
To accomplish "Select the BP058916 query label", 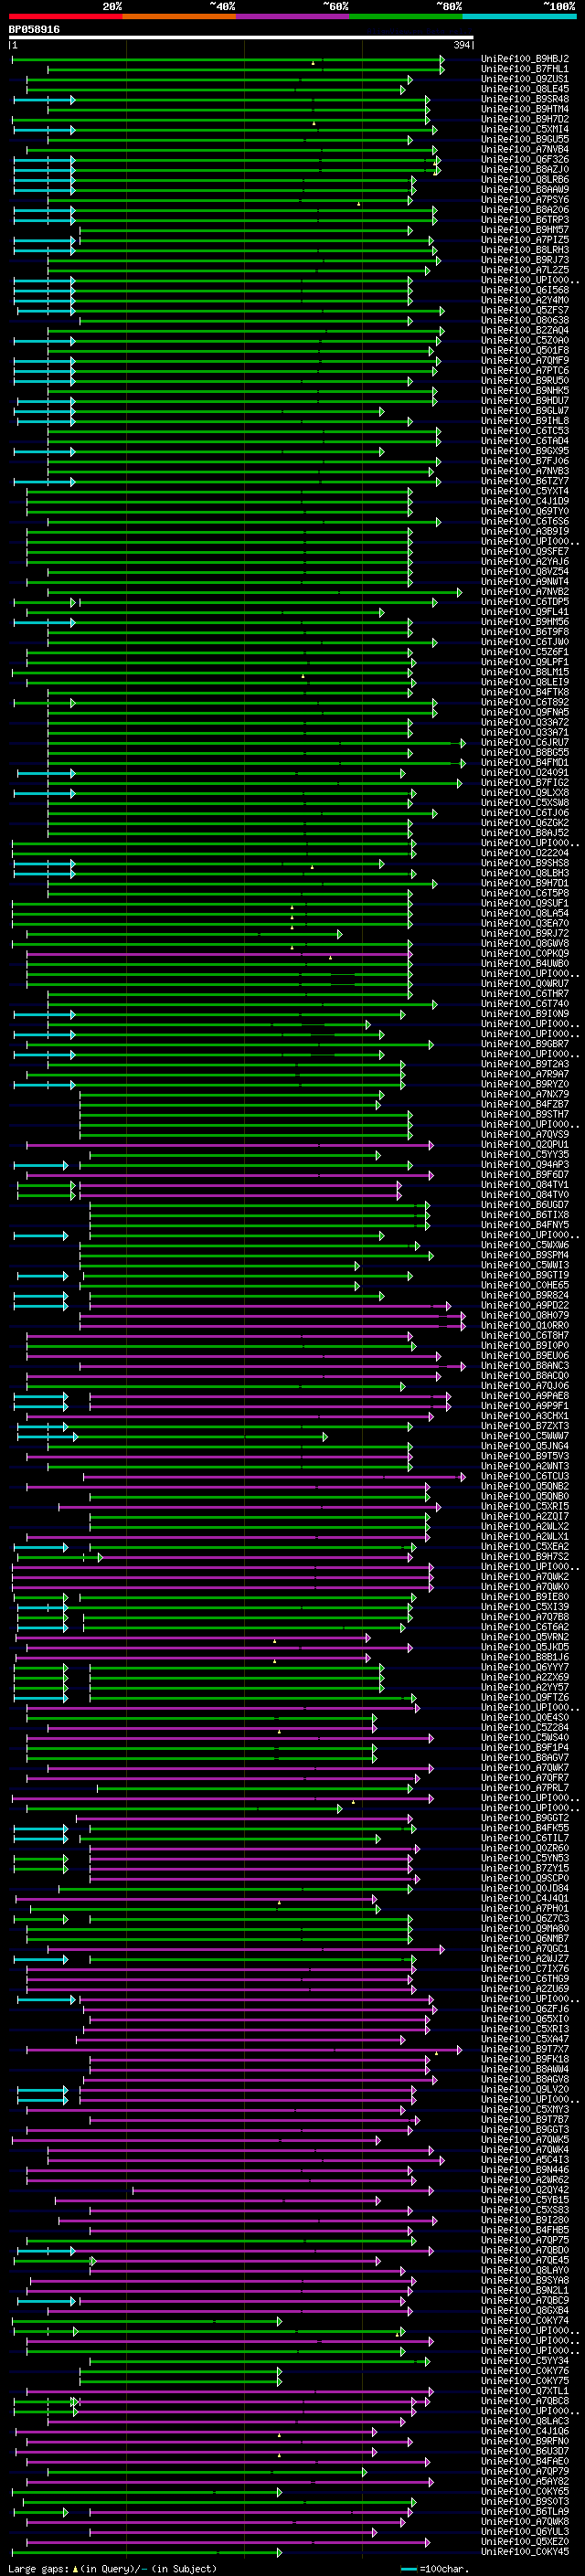I will (x=34, y=29).
